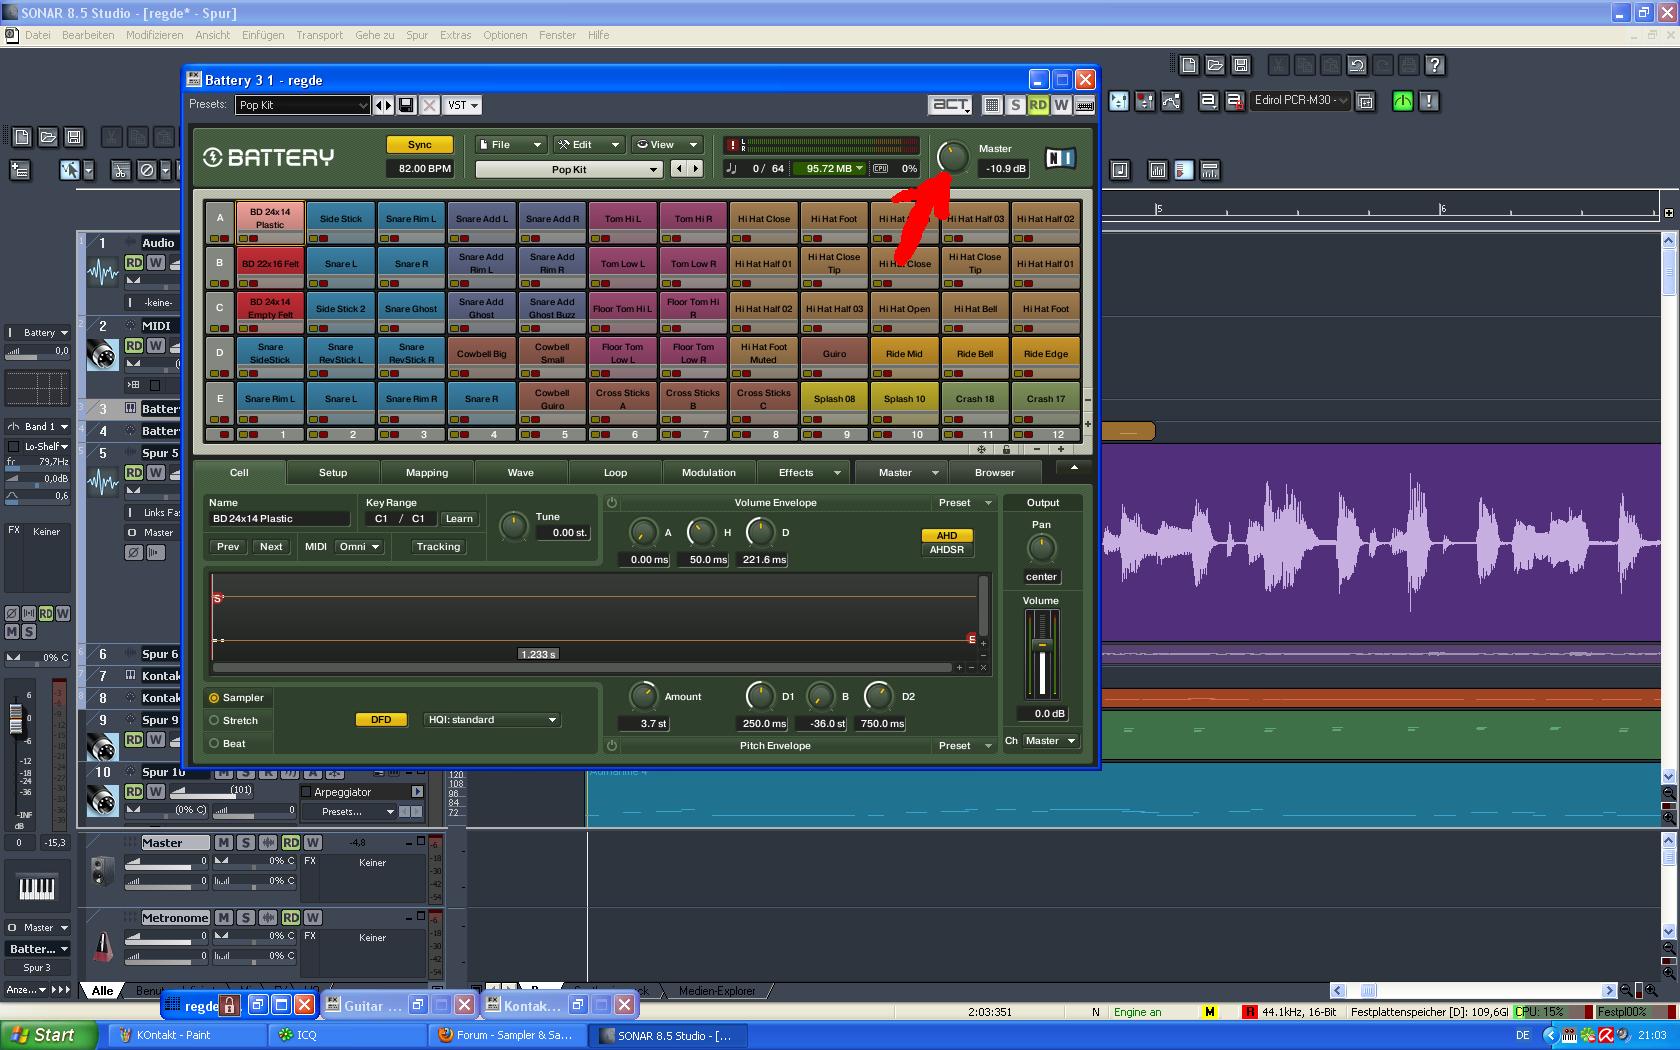
Task: Select the smart selection pointer tool
Action: coord(69,170)
